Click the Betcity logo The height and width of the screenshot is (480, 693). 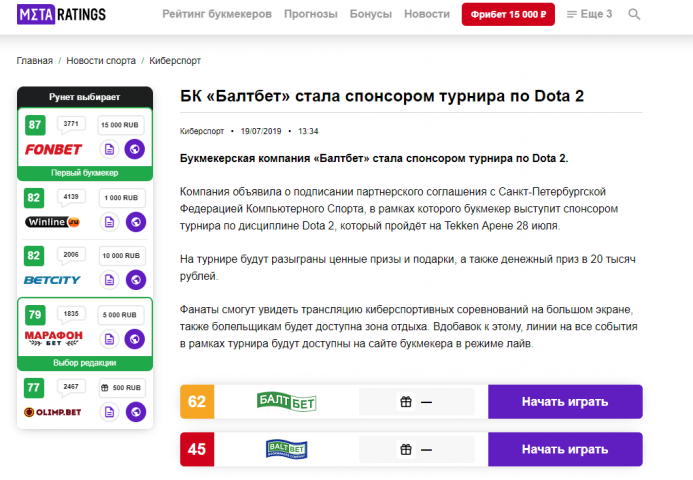pos(52,280)
